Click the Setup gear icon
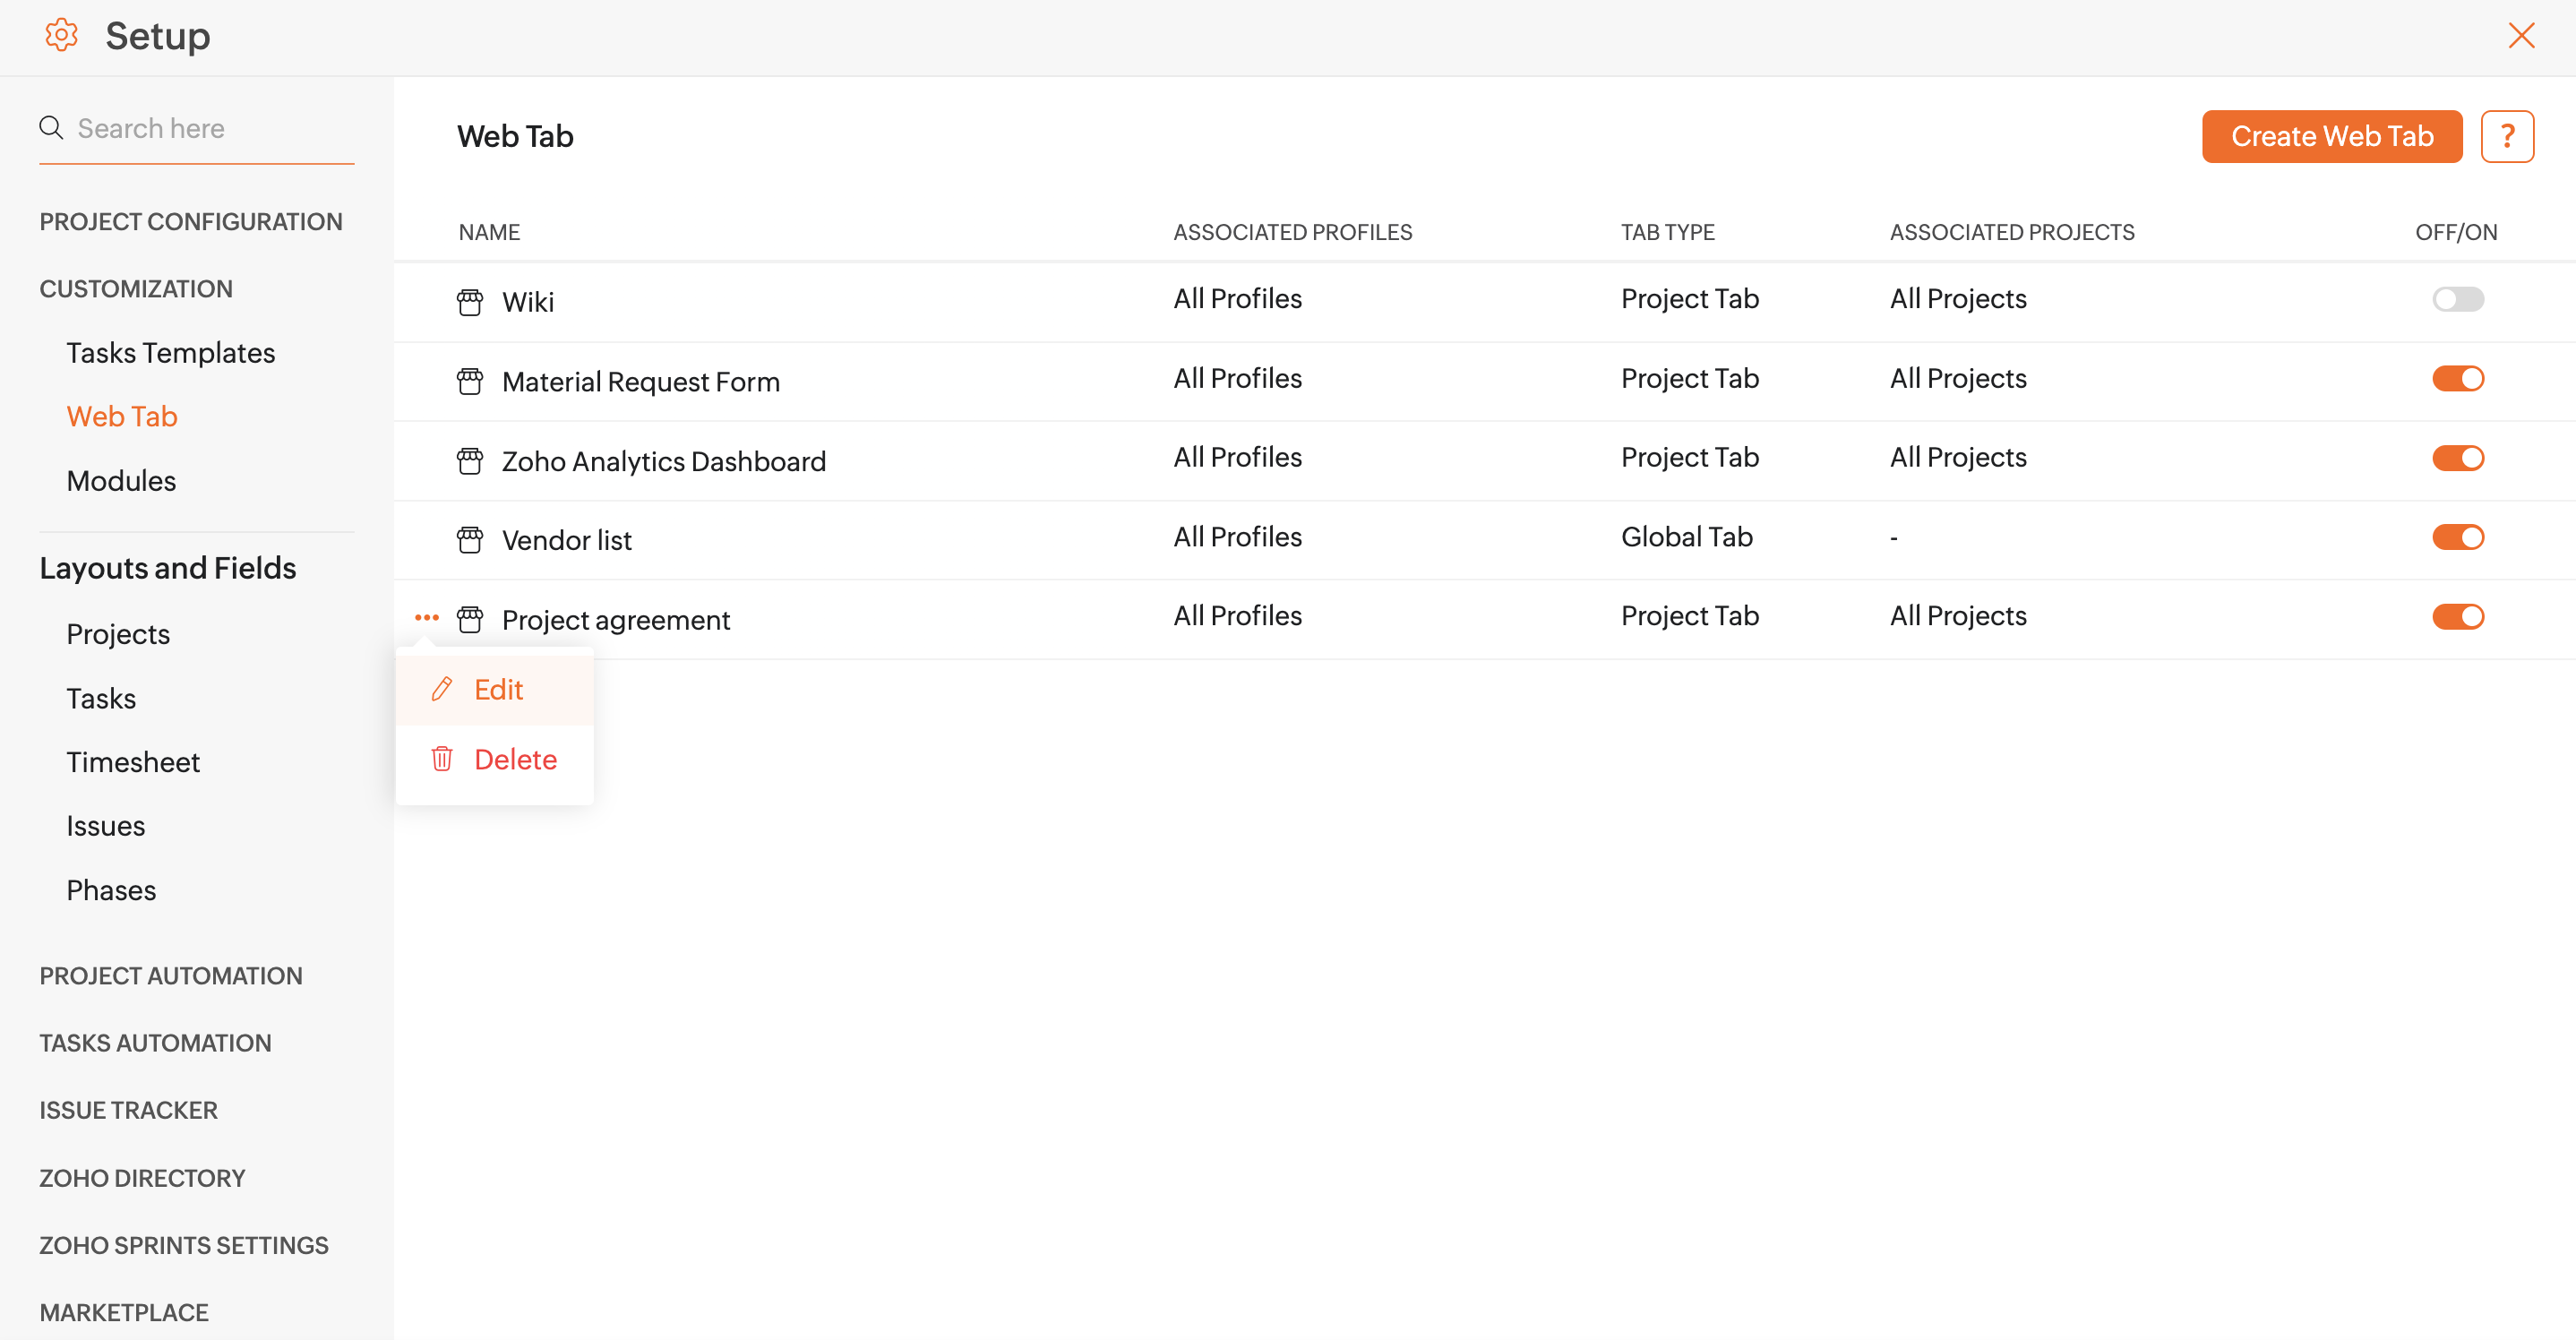 coord(61,36)
